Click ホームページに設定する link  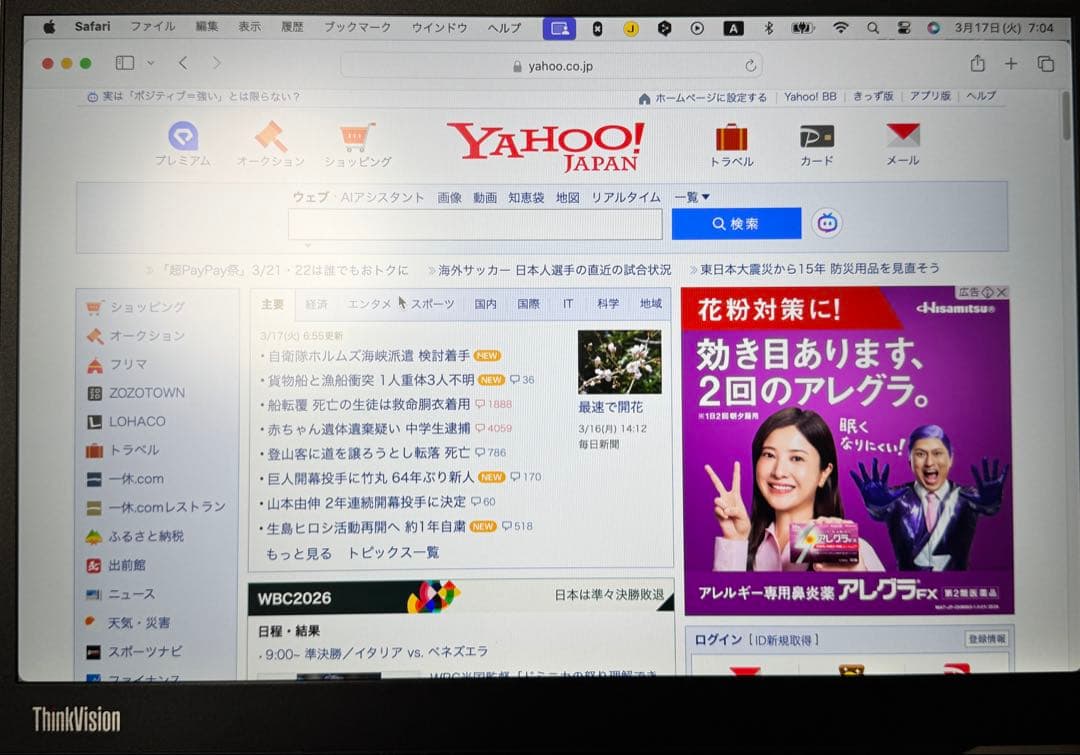click(x=710, y=98)
